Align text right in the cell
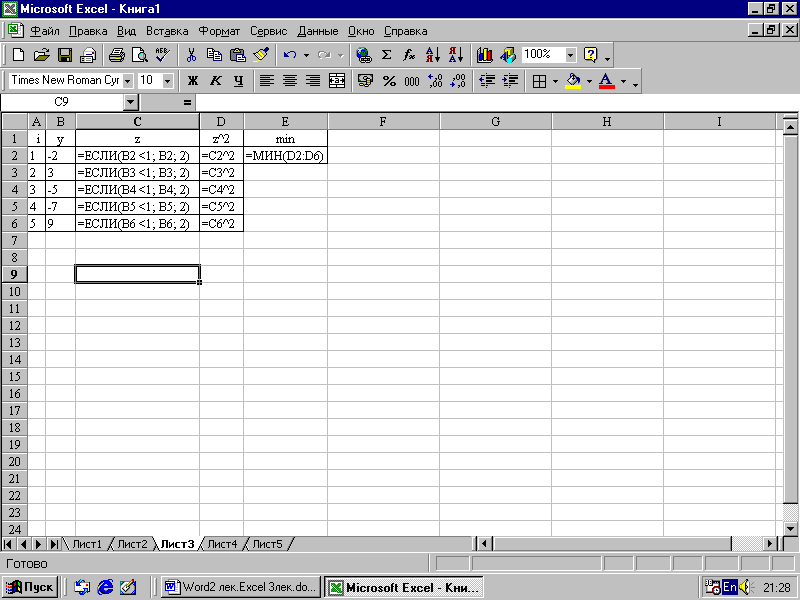This screenshot has height=600, width=800. pyautogui.click(x=313, y=81)
